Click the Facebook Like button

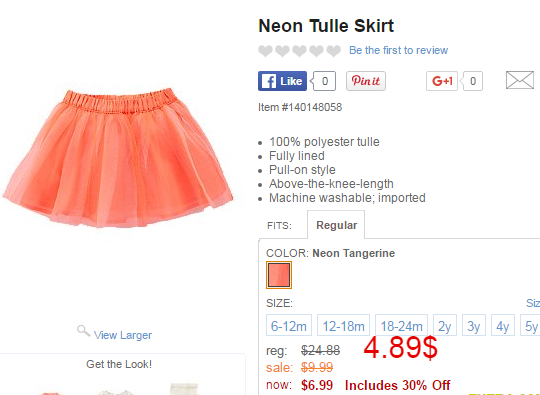coord(282,81)
